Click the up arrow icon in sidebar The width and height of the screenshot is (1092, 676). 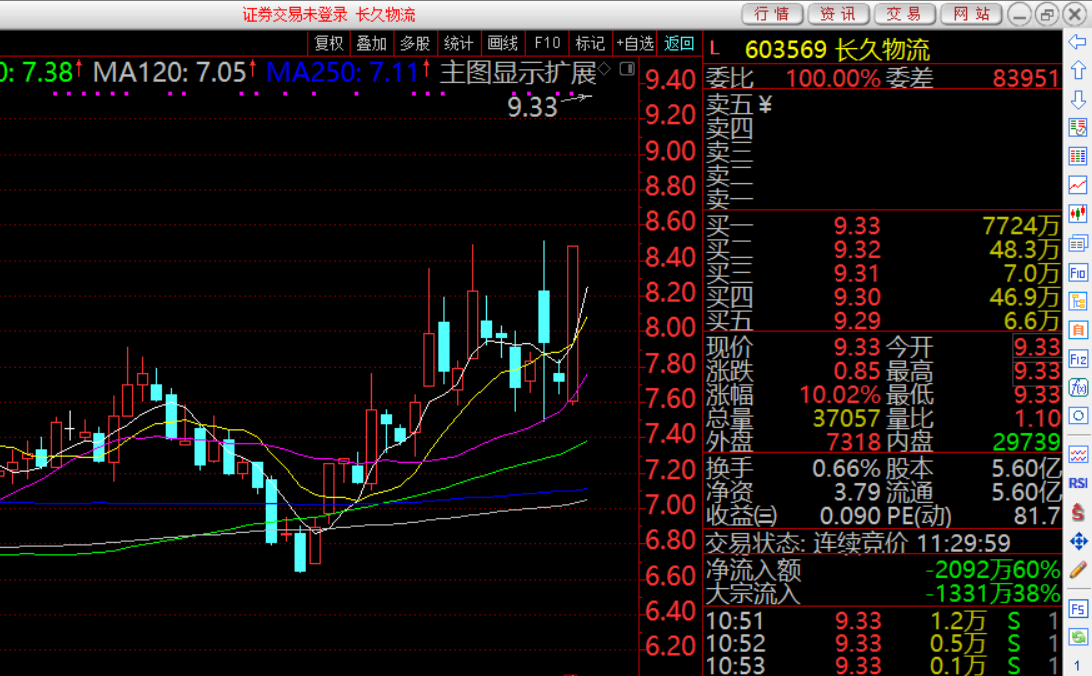click(x=1077, y=70)
